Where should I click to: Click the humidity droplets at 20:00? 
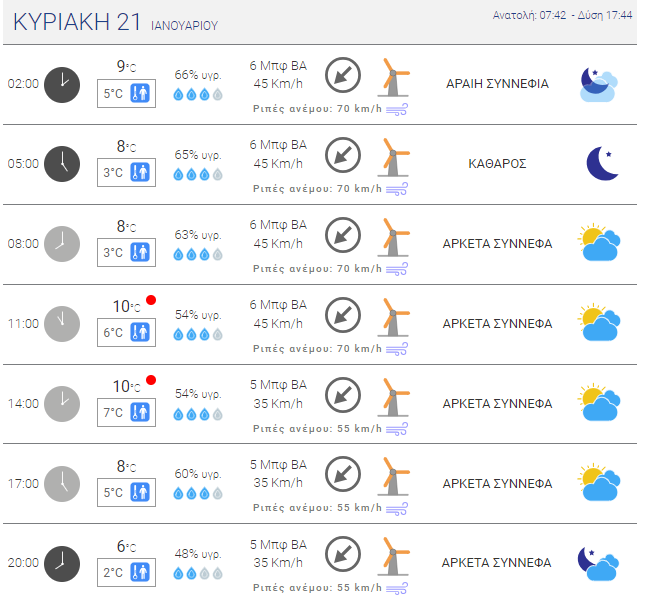pyautogui.click(x=198, y=573)
